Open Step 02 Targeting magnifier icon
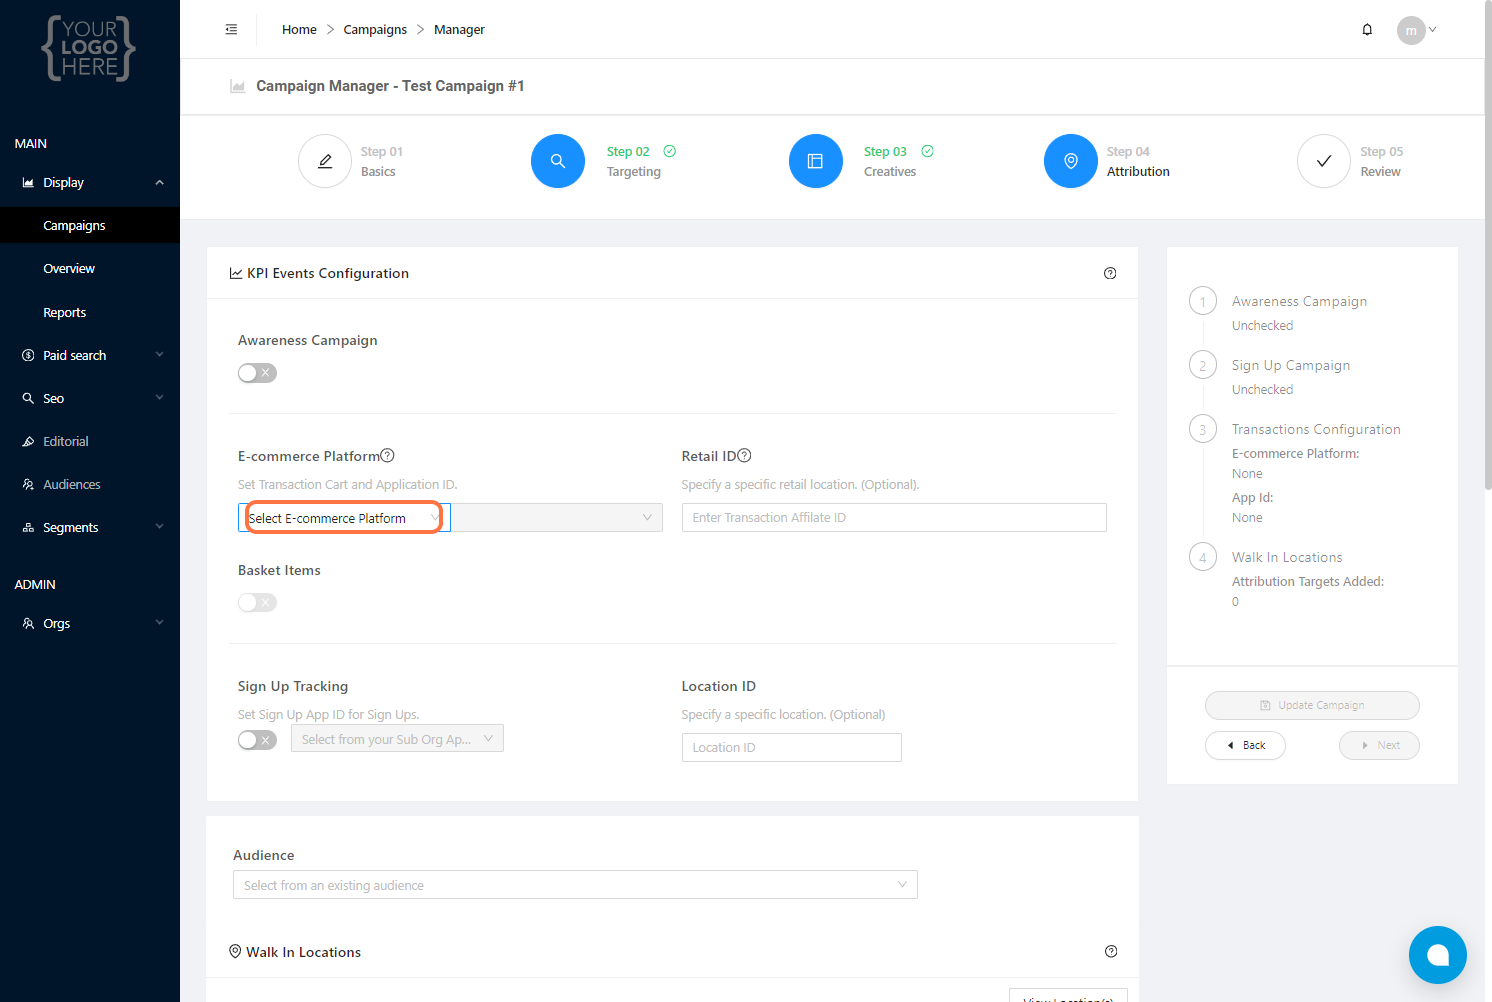The width and height of the screenshot is (1492, 1002). coord(558,161)
